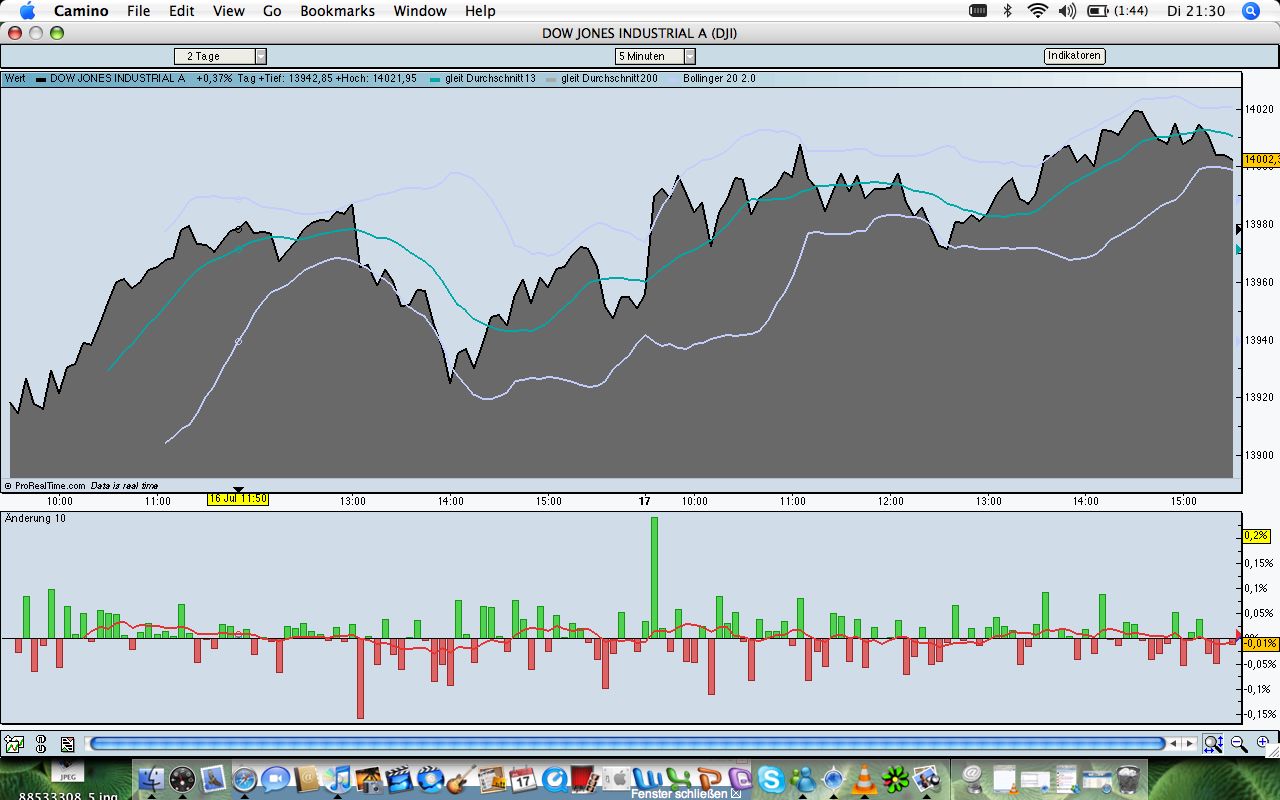The image size is (1280, 800).
Task: Click the yellow '16 Jul 11:50' time marker
Action: [x=238, y=499]
